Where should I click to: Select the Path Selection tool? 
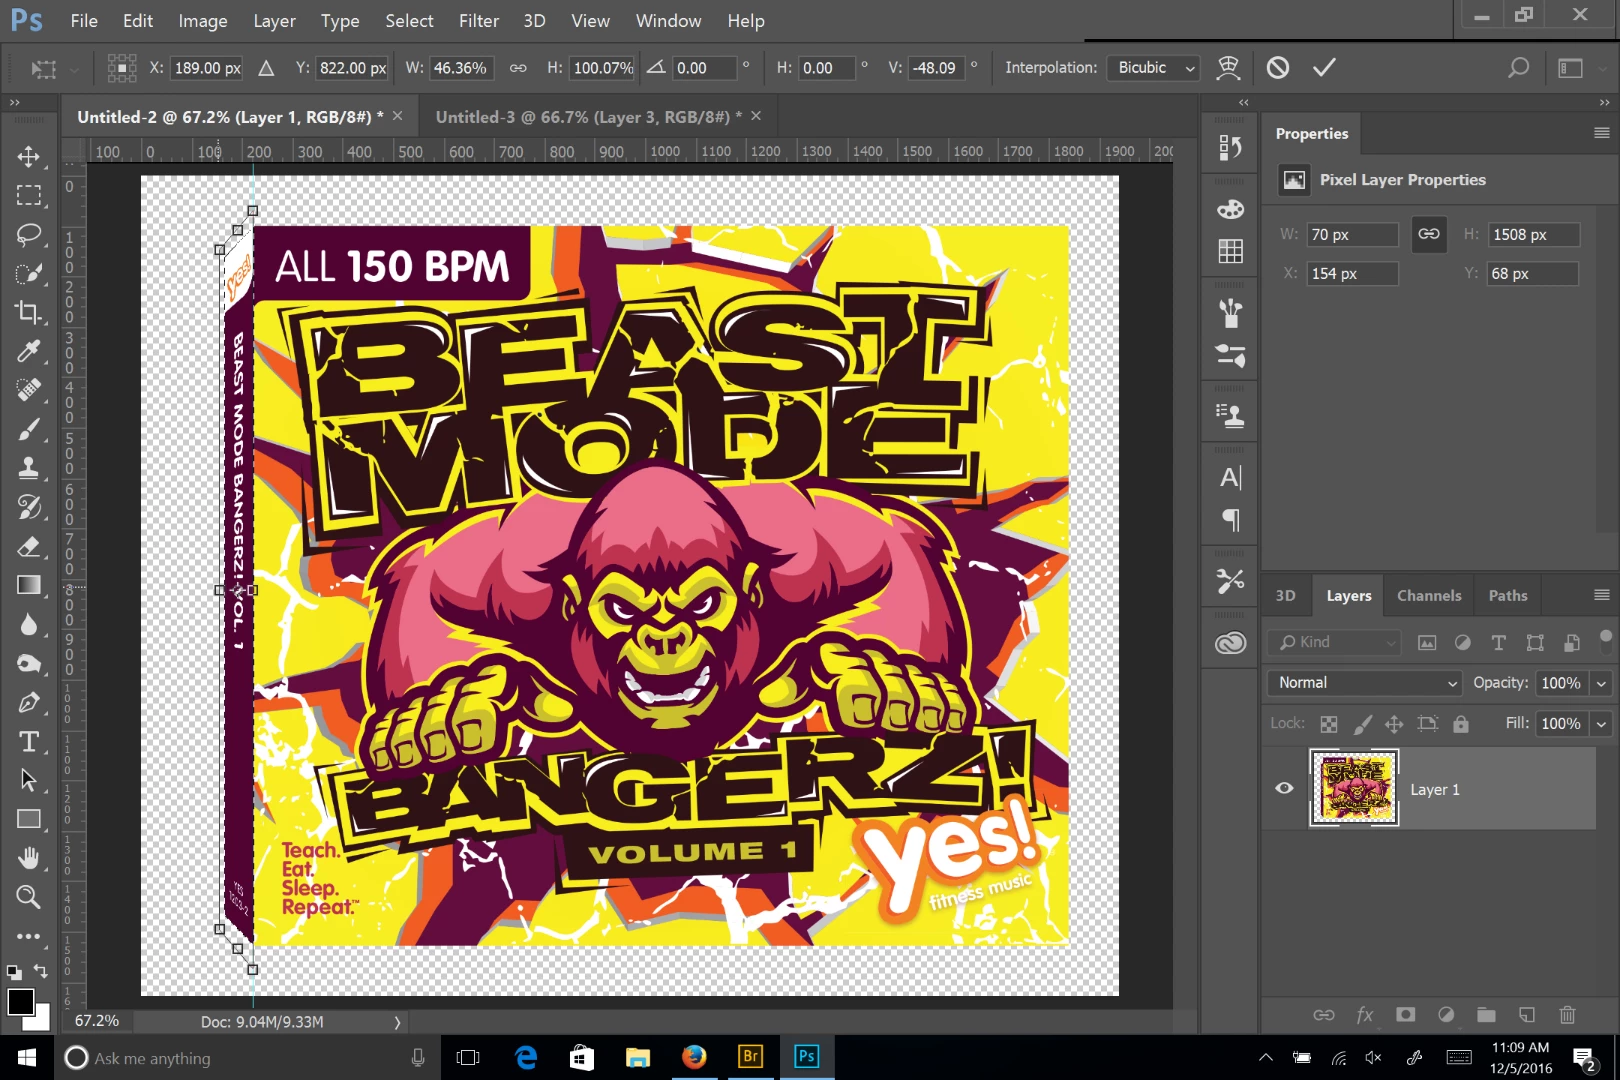pos(28,780)
